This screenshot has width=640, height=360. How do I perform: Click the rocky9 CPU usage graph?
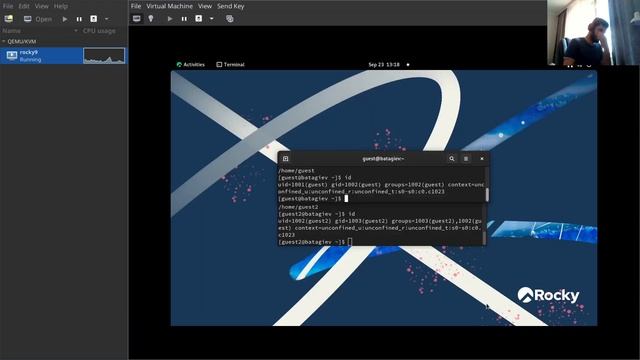[104, 56]
